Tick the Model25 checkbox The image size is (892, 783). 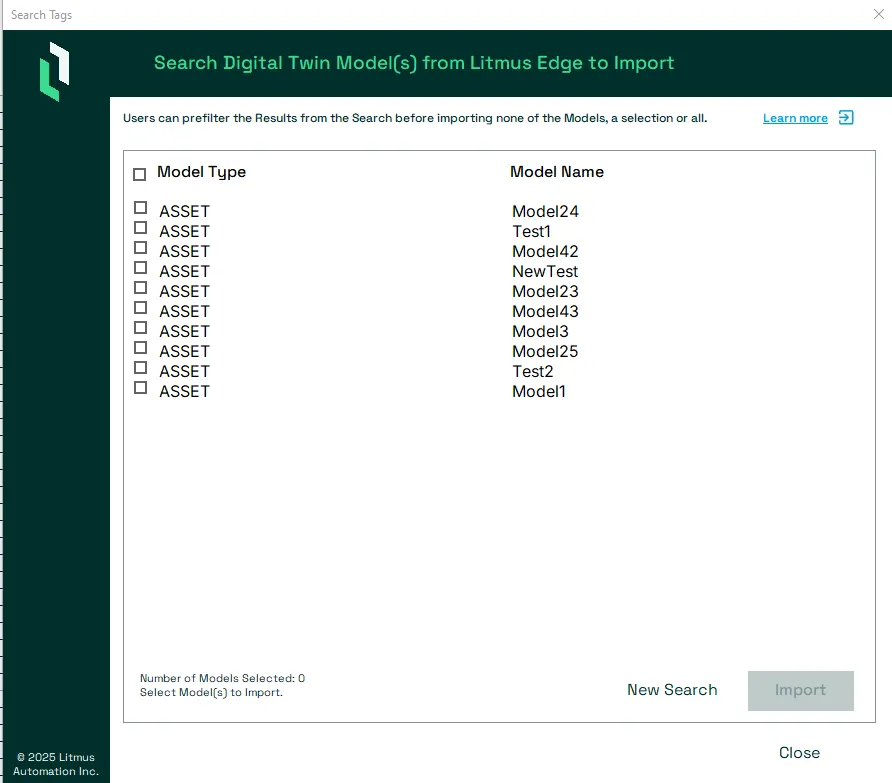click(141, 348)
